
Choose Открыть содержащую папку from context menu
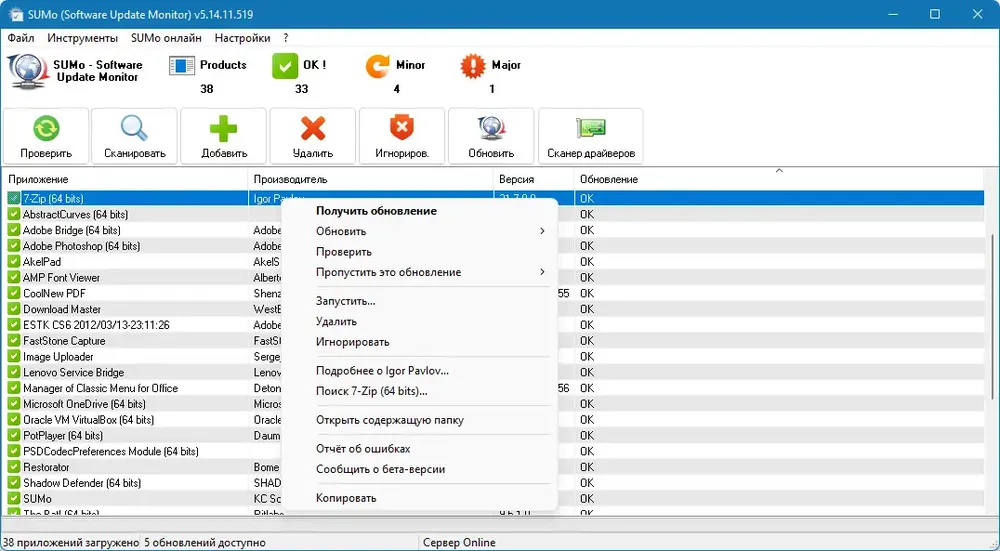(x=390, y=420)
